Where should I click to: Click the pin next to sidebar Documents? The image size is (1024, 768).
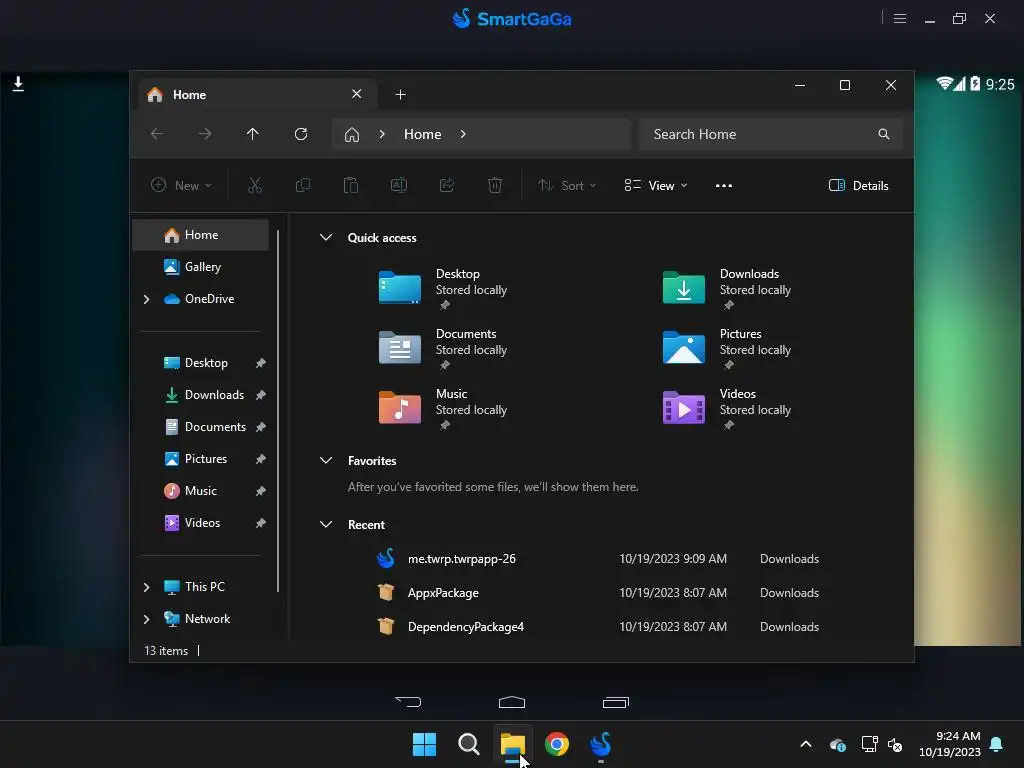pos(261,426)
